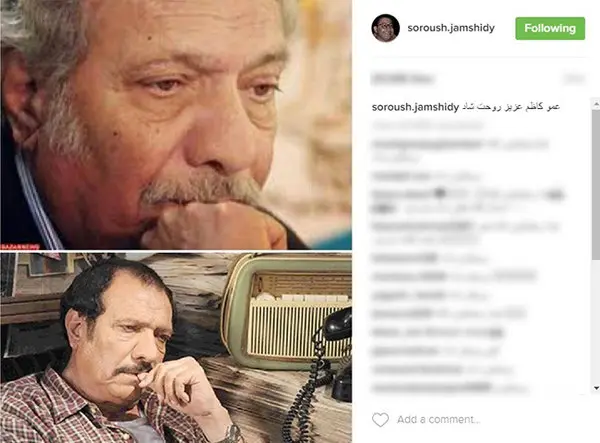Image resolution: width=600 pixels, height=443 pixels.
Task: Click the blurred post timestamp beside likes
Action: pos(574,78)
